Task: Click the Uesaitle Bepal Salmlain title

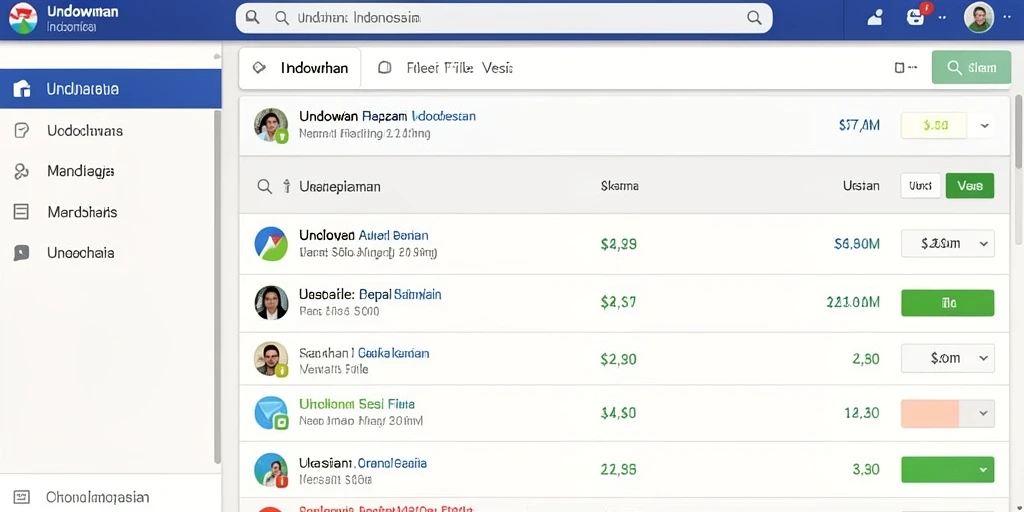Action: click(370, 295)
